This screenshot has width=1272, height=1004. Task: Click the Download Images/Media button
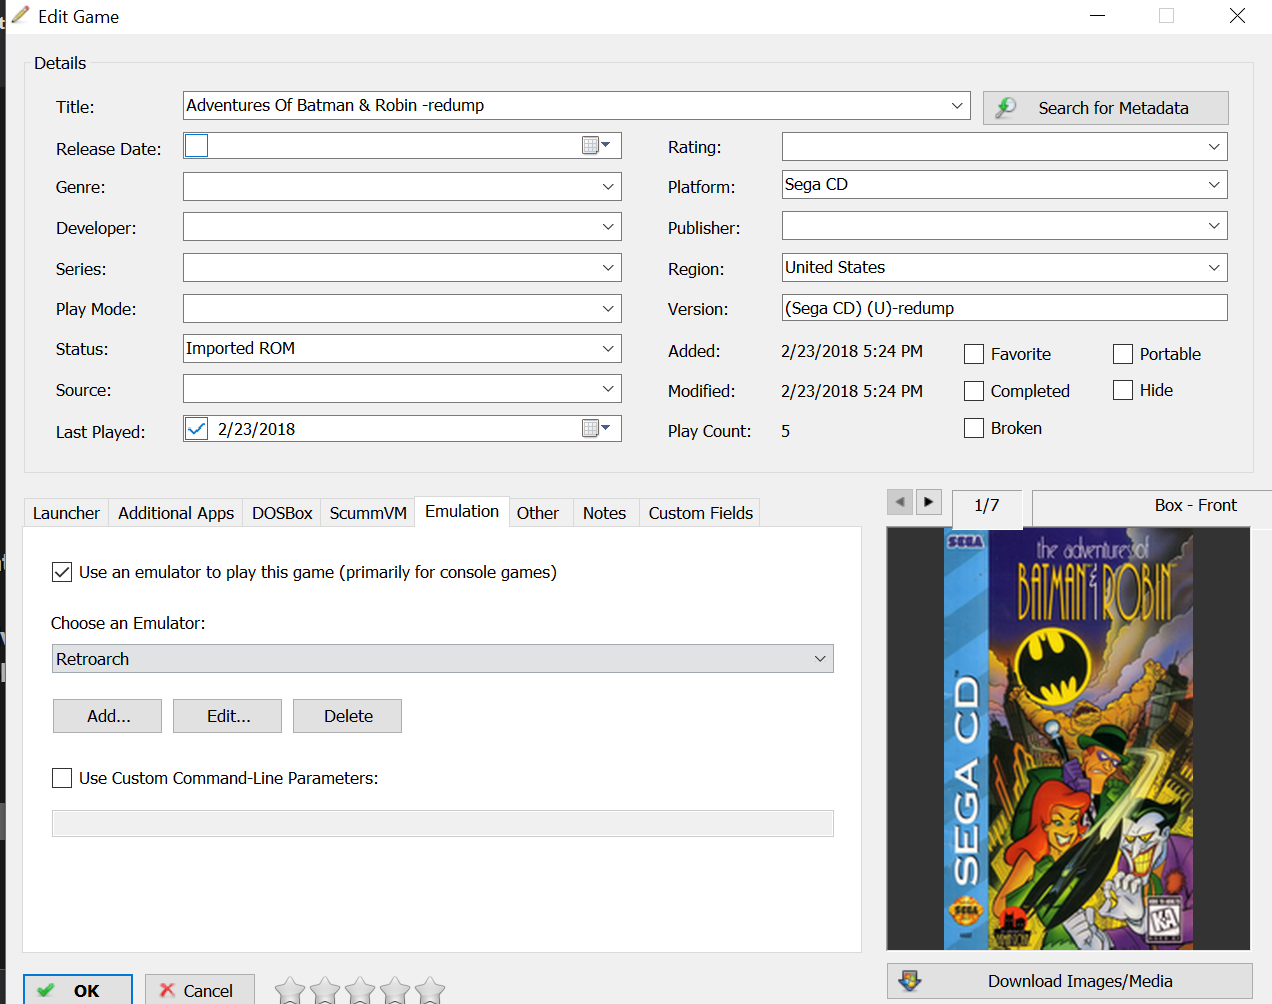click(x=1070, y=981)
